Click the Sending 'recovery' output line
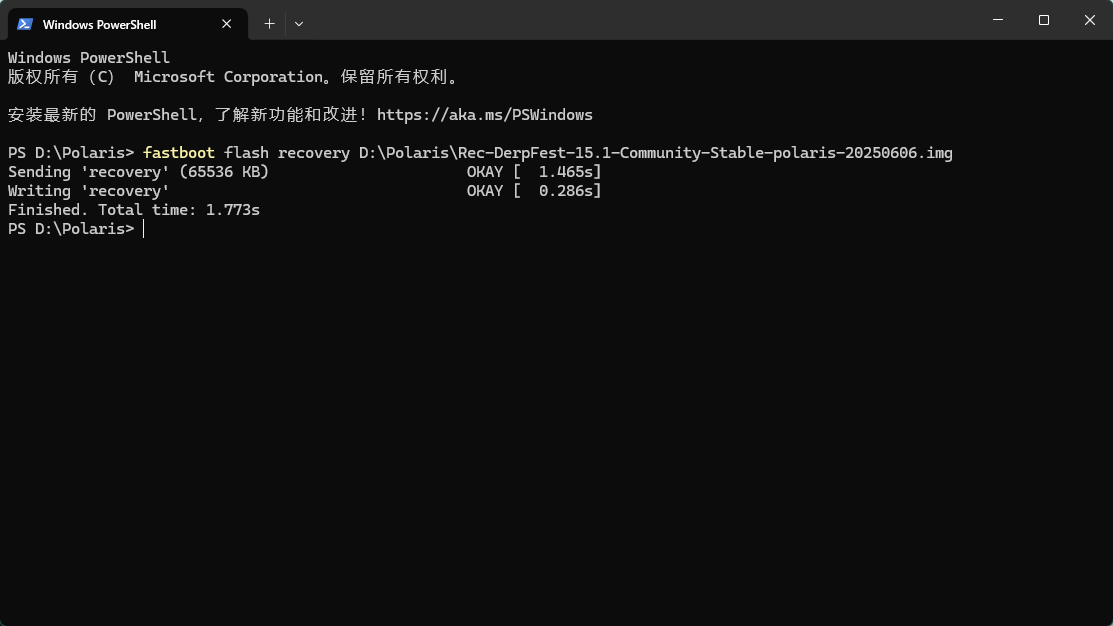Screen dimensions: 1113x626 click(138, 172)
